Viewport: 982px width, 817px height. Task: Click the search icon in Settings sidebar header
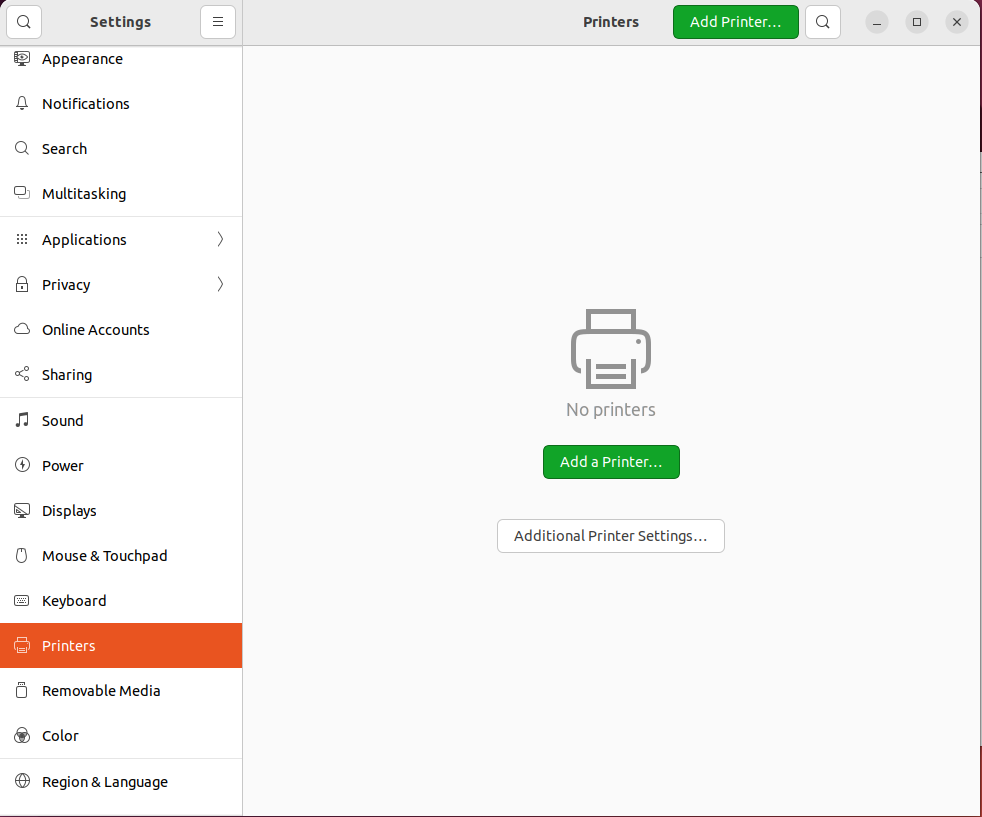click(24, 22)
